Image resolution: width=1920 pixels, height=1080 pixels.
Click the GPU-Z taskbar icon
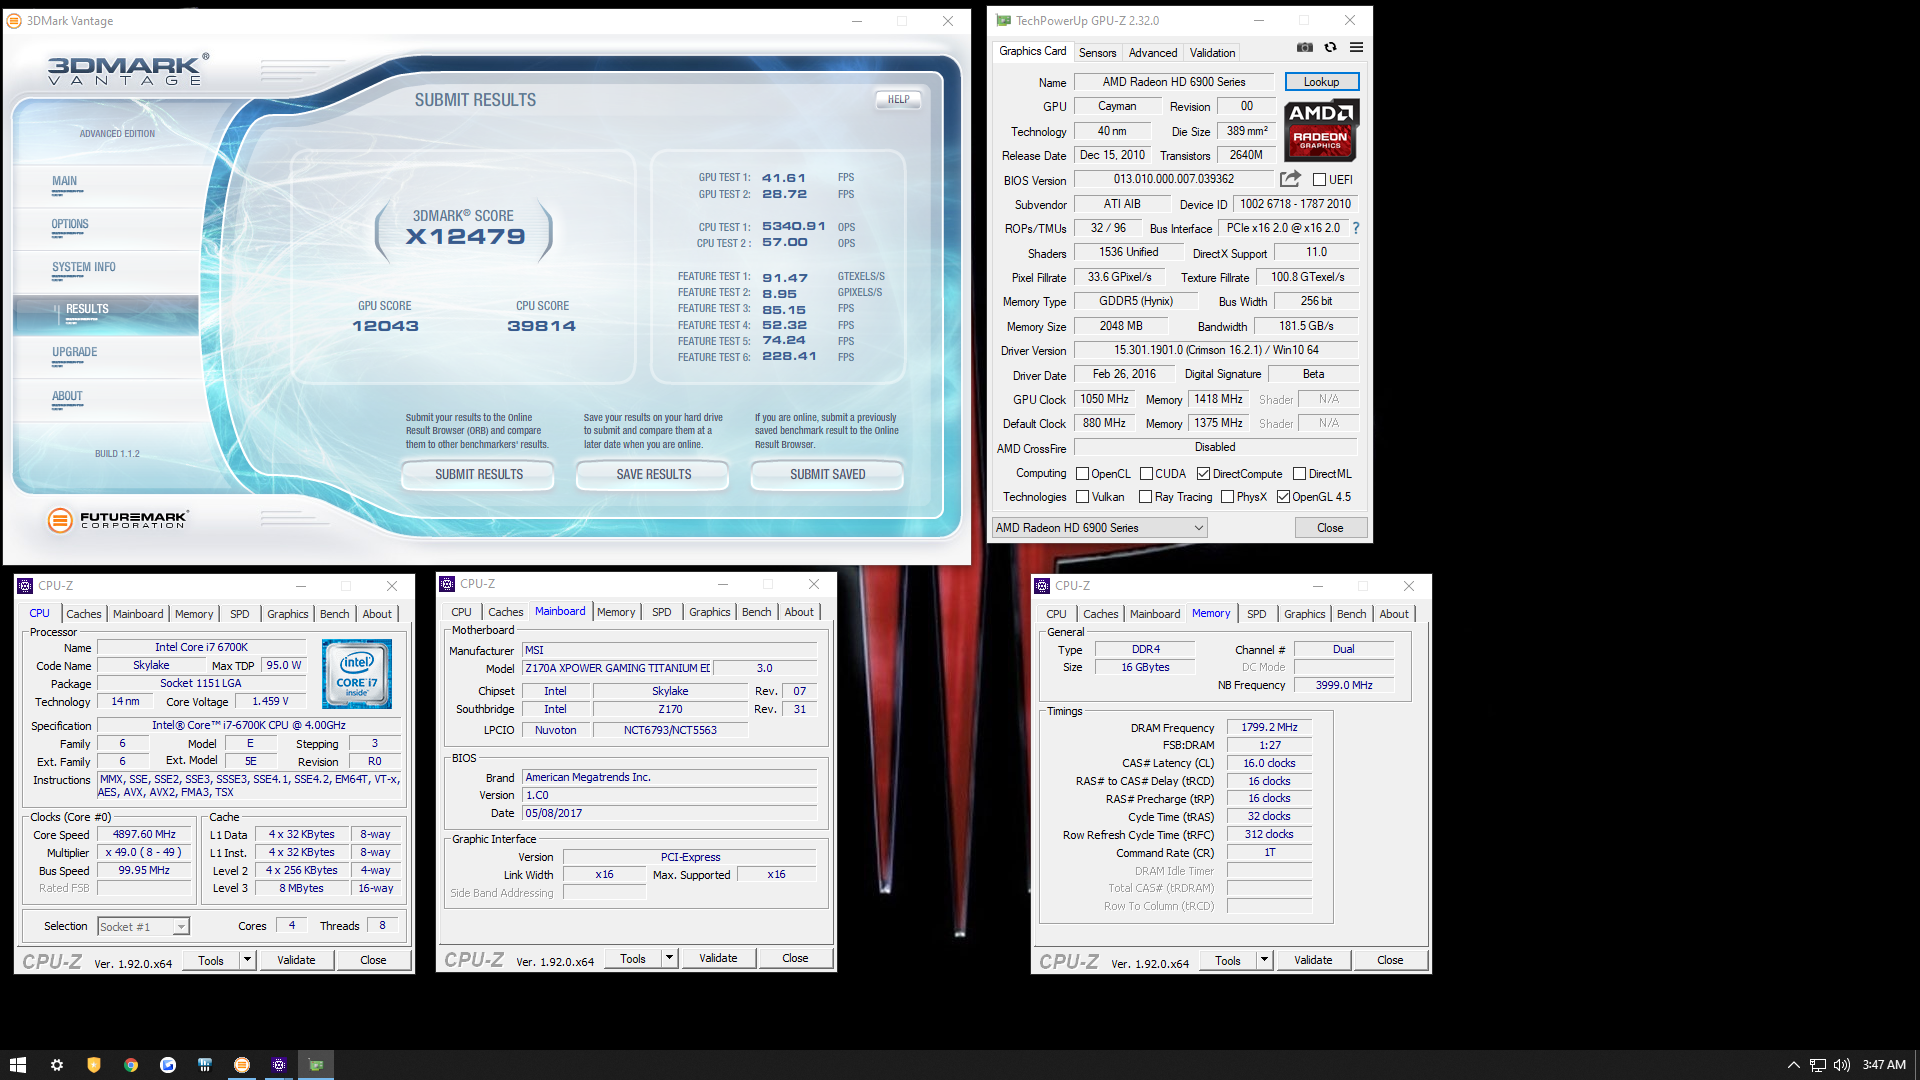click(x=316, y=1065)
